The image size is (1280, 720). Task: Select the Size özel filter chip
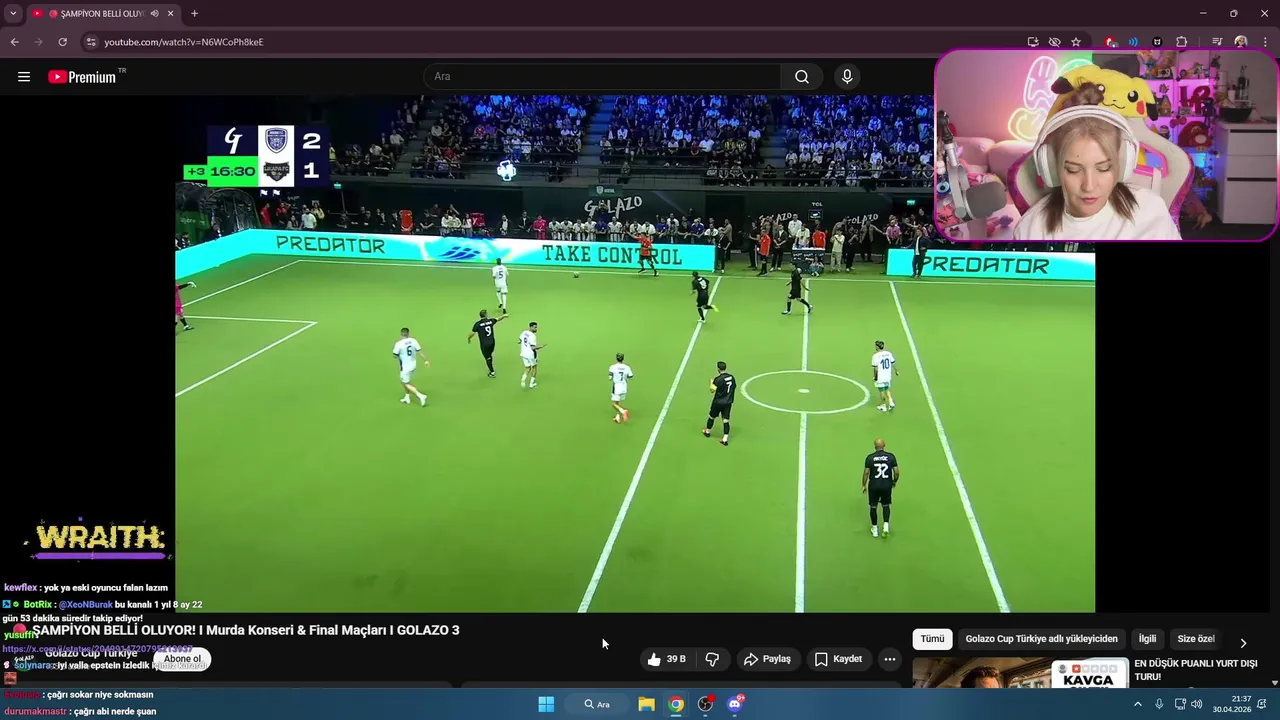click(x=1195, y=639)
